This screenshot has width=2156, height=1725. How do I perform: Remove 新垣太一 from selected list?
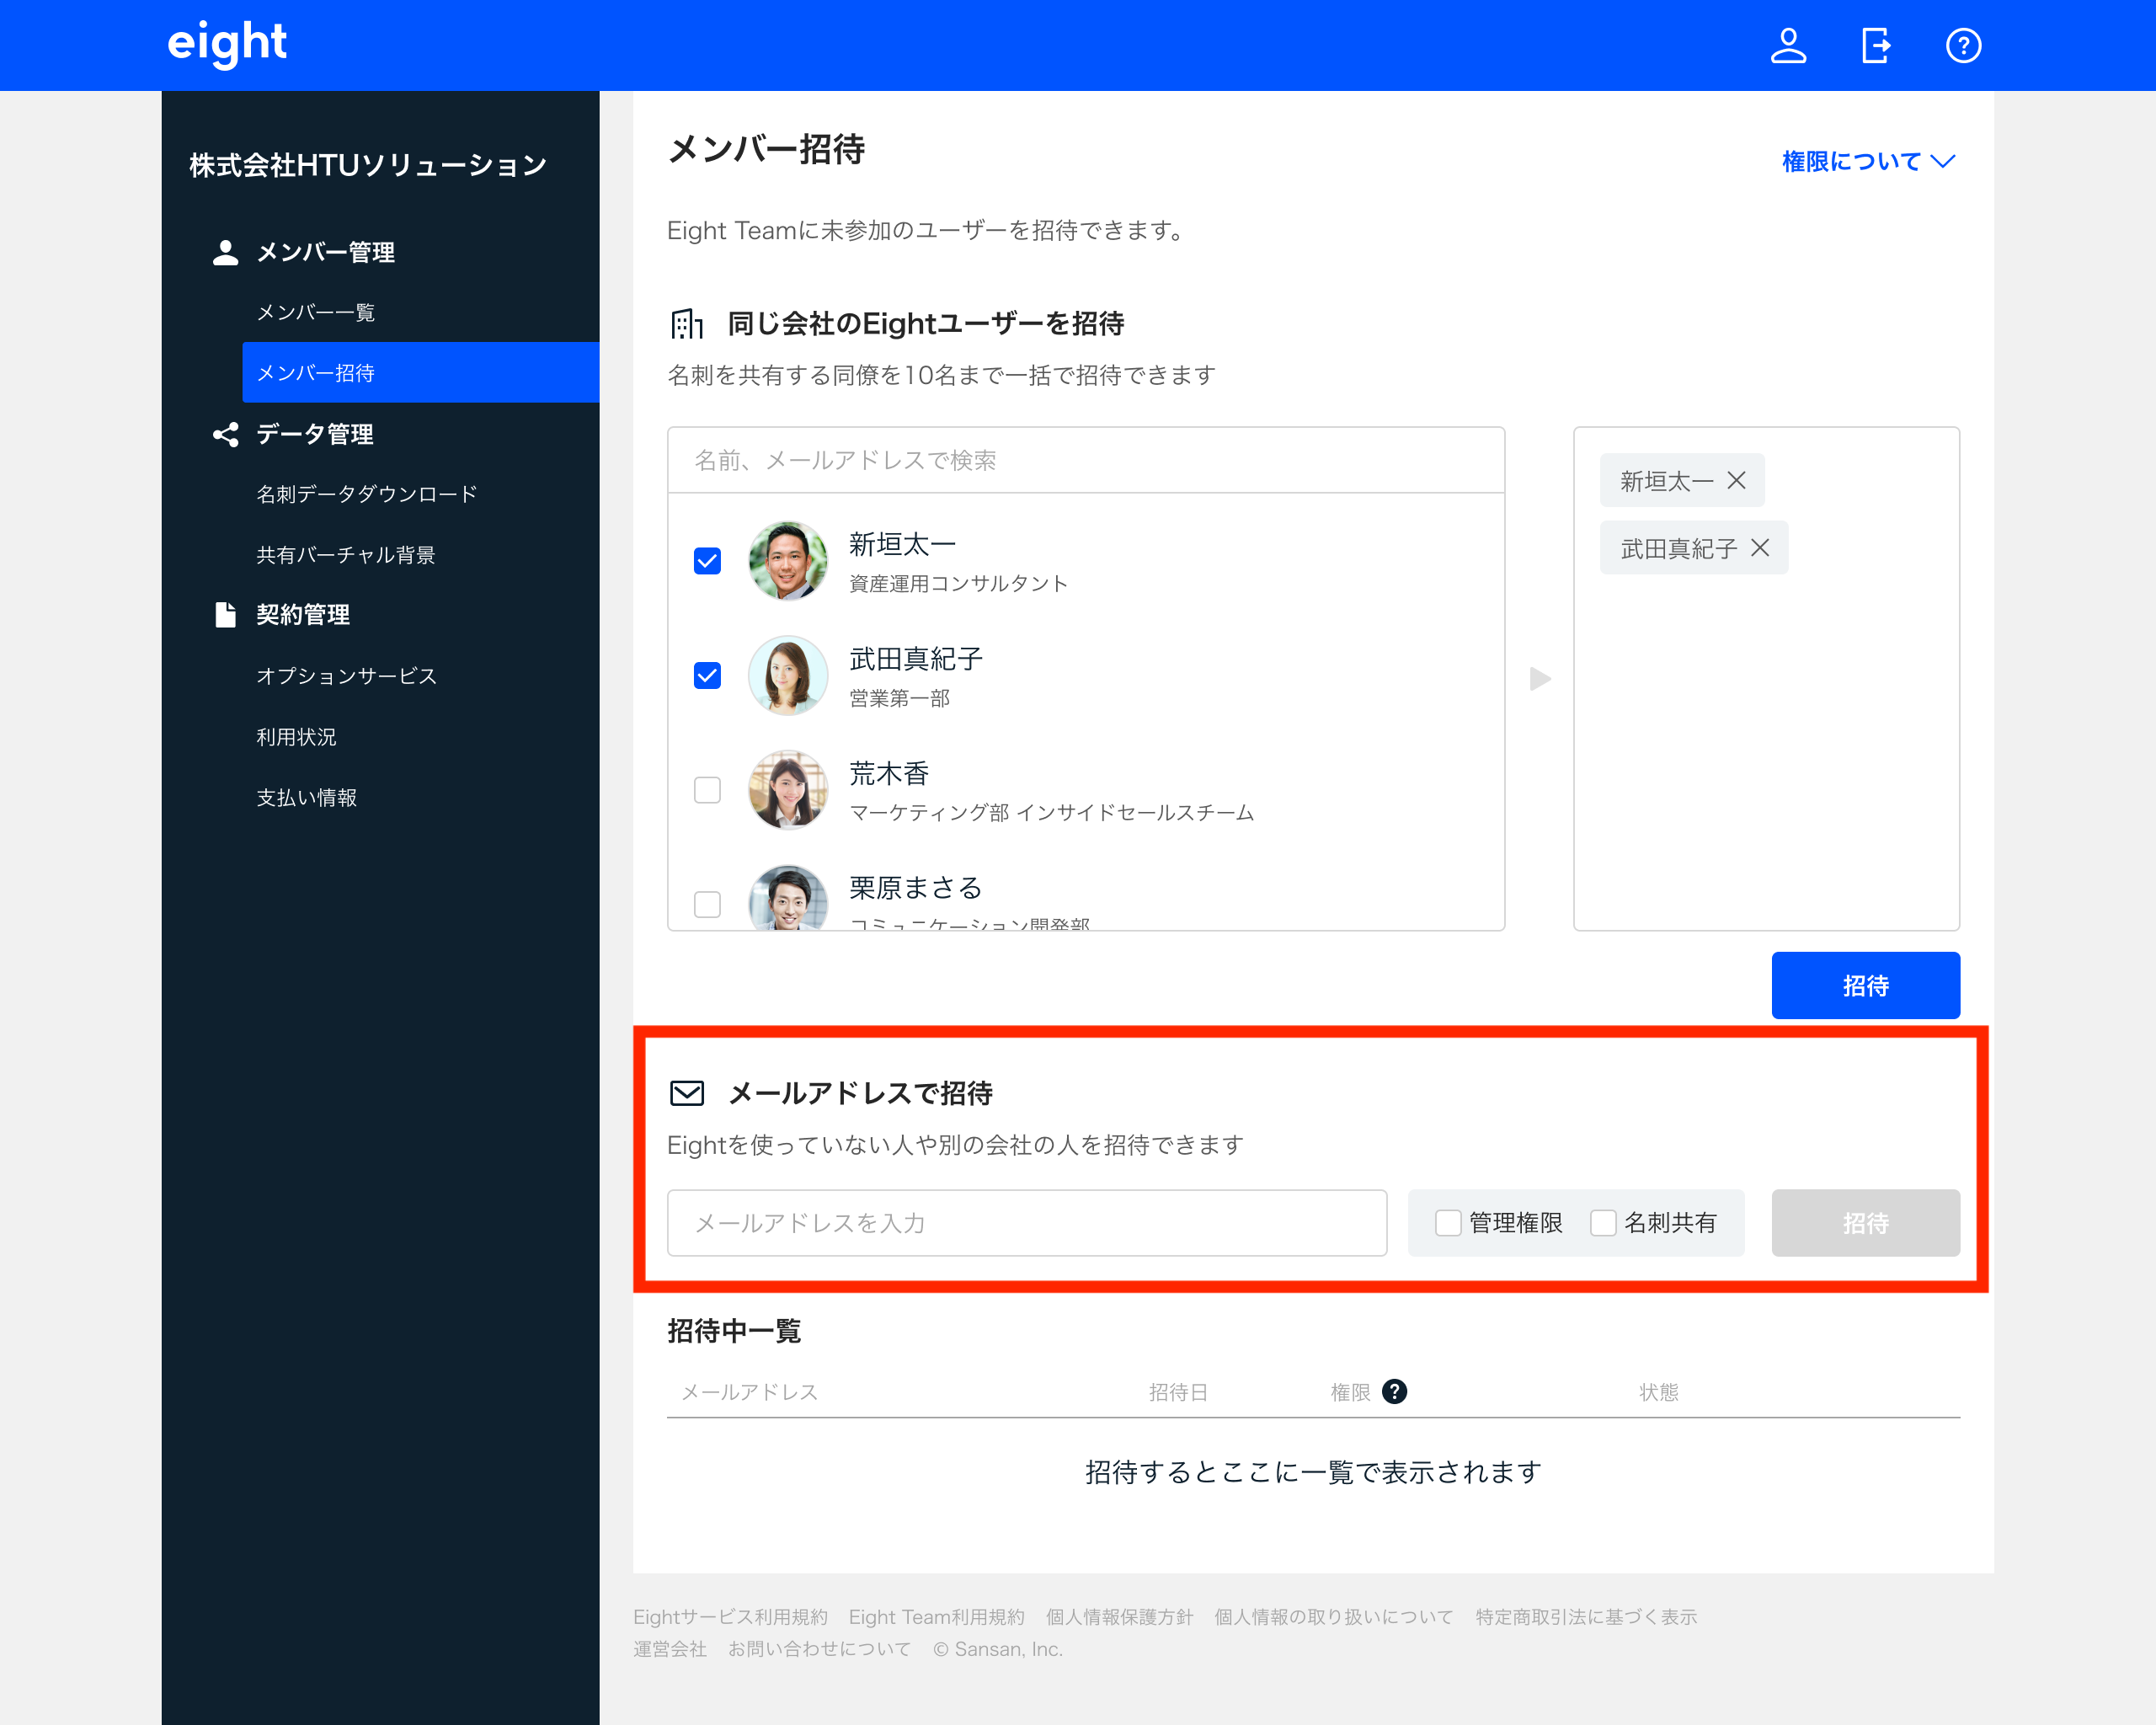(x=1737, y=481)
